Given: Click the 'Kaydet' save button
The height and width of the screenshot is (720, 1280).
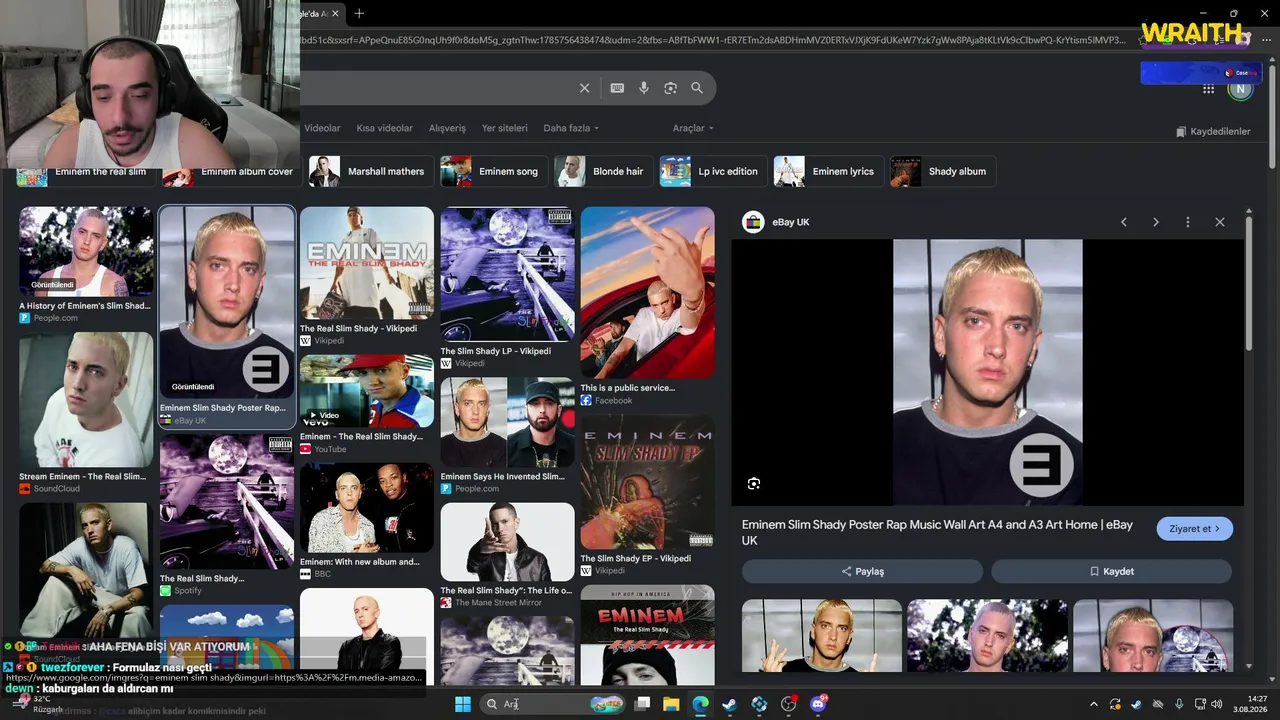Looking at the screenshot, I should 1111,571.
